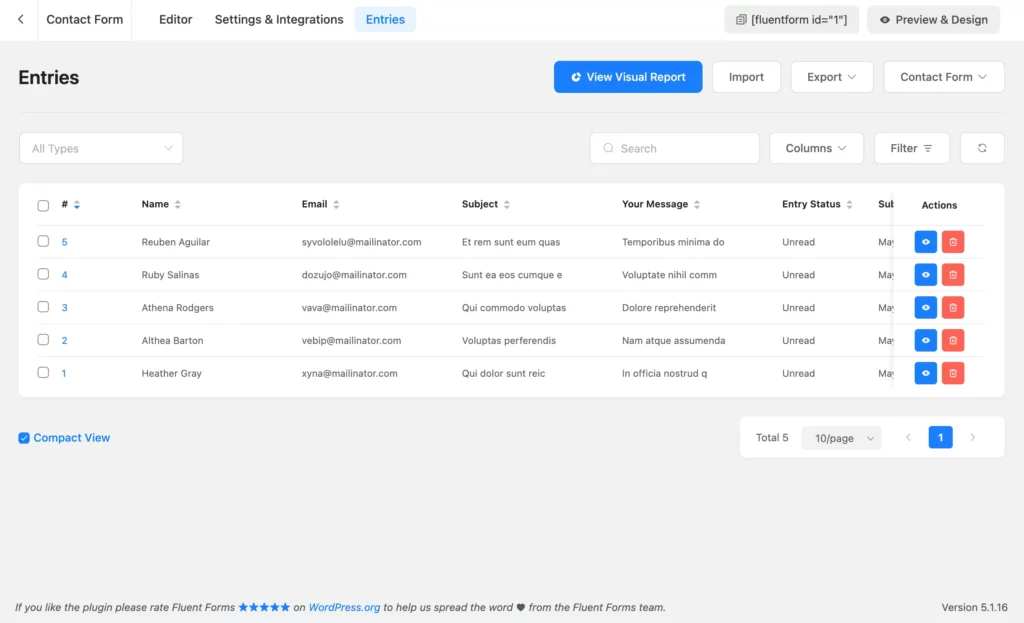
Task: Delete Althea Barton's entry using trash icon
Action: click(952, 340)
